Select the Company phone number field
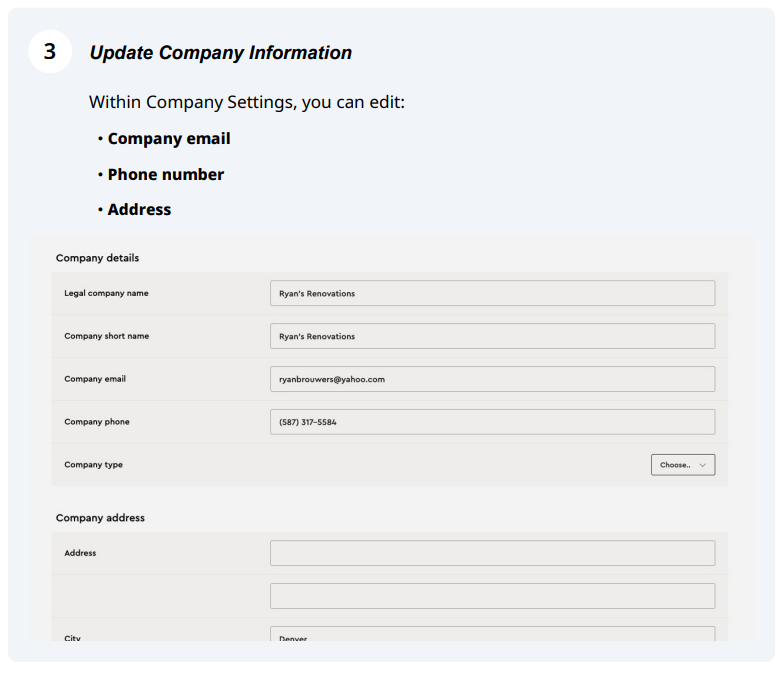Viewport: 784px width, 673px height. click(492, 422)
